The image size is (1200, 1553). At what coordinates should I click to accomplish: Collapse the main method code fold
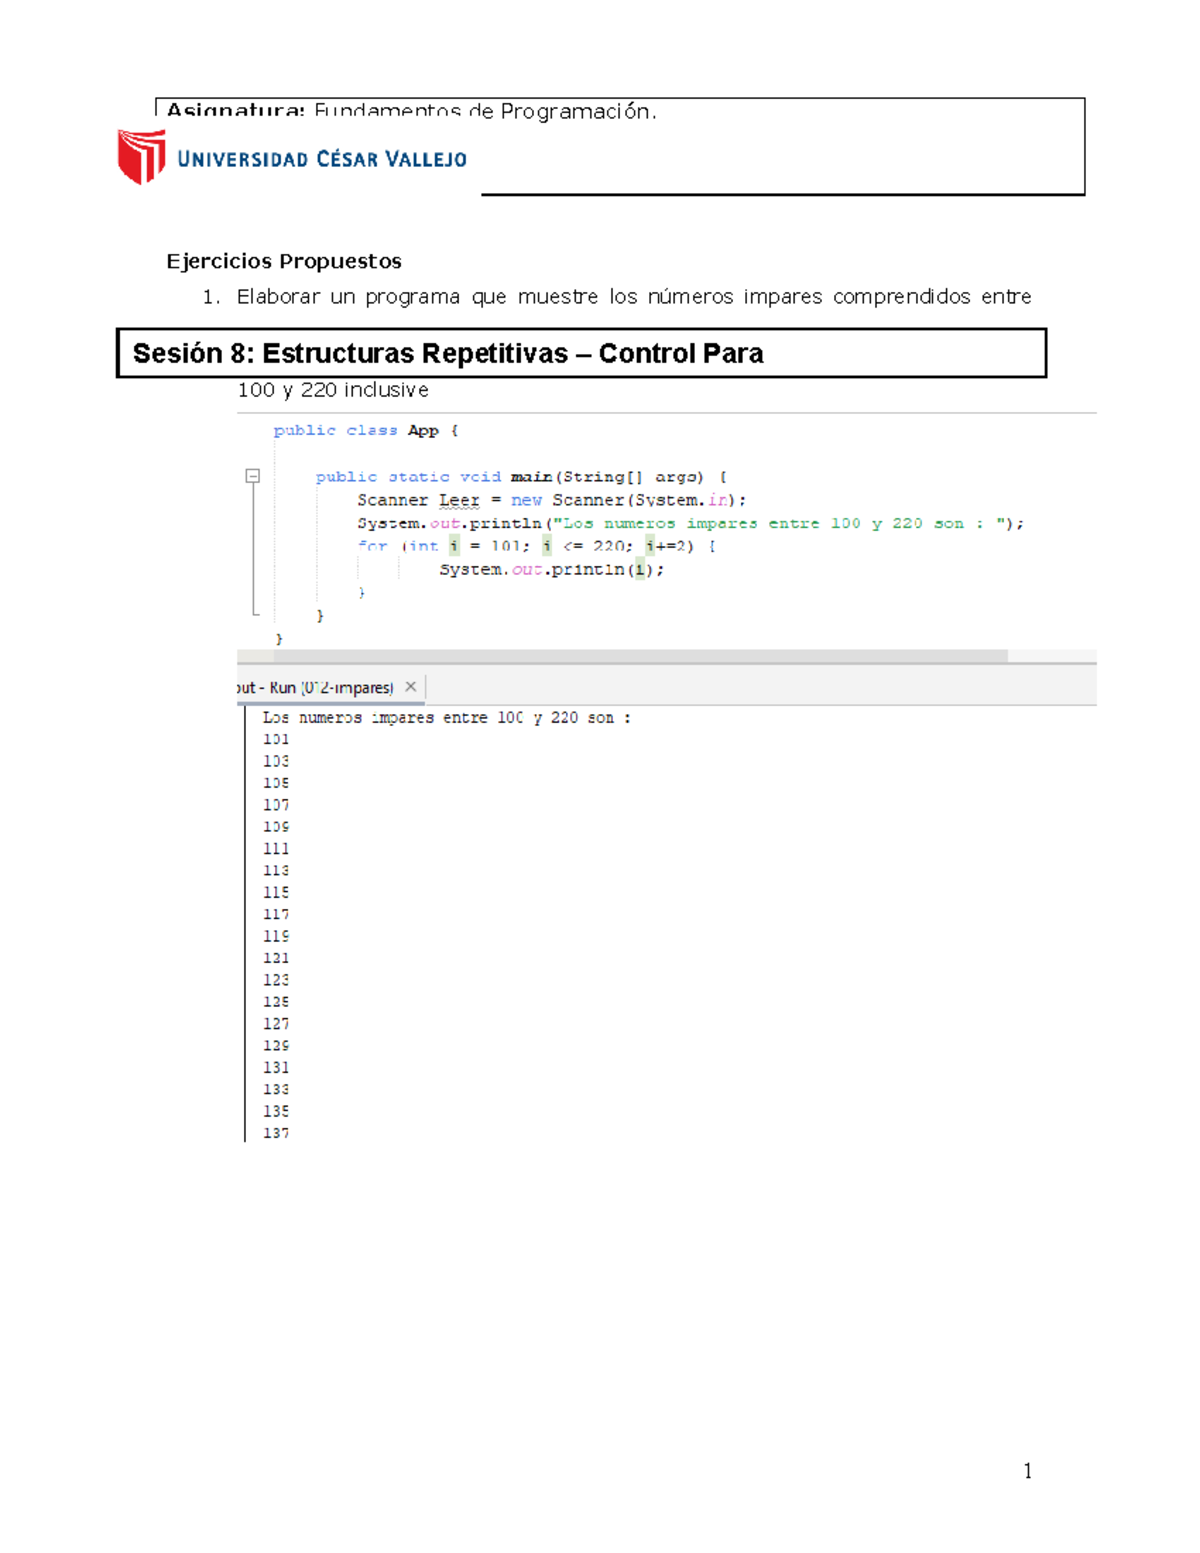(x=253, y=477)
